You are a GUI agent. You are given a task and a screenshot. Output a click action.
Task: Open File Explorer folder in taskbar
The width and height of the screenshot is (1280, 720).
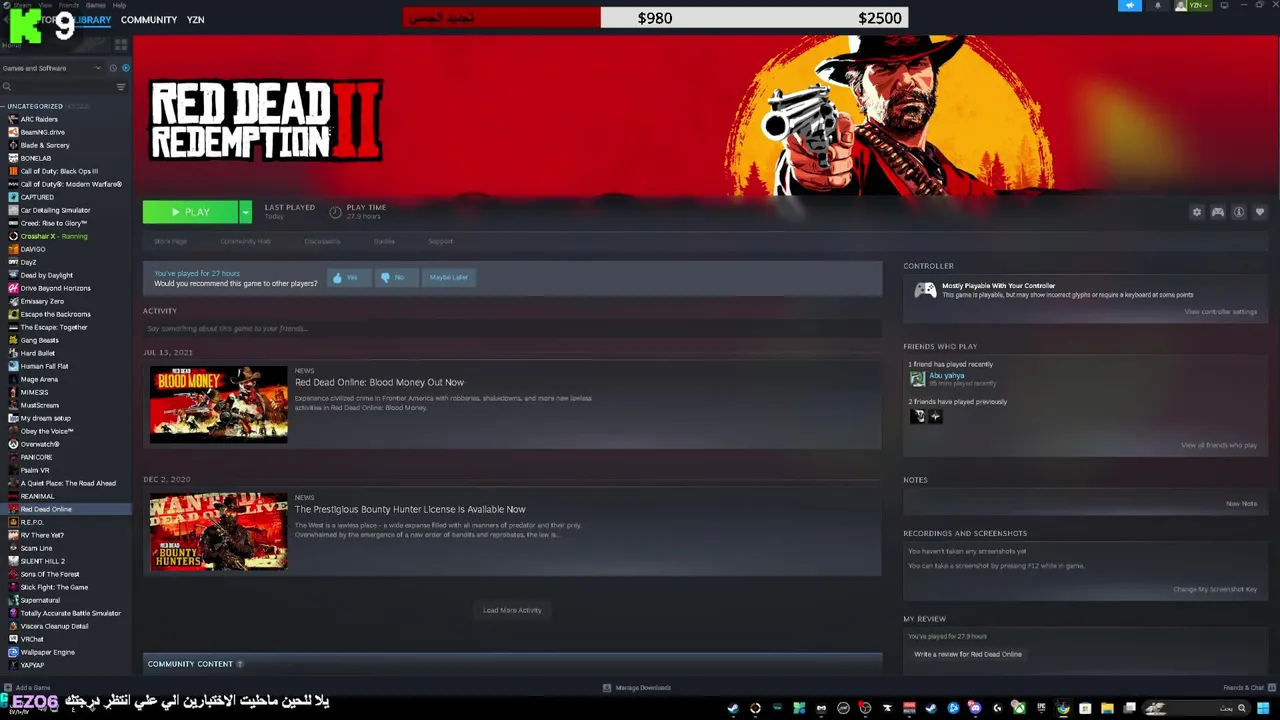[x=1107, y=708]
